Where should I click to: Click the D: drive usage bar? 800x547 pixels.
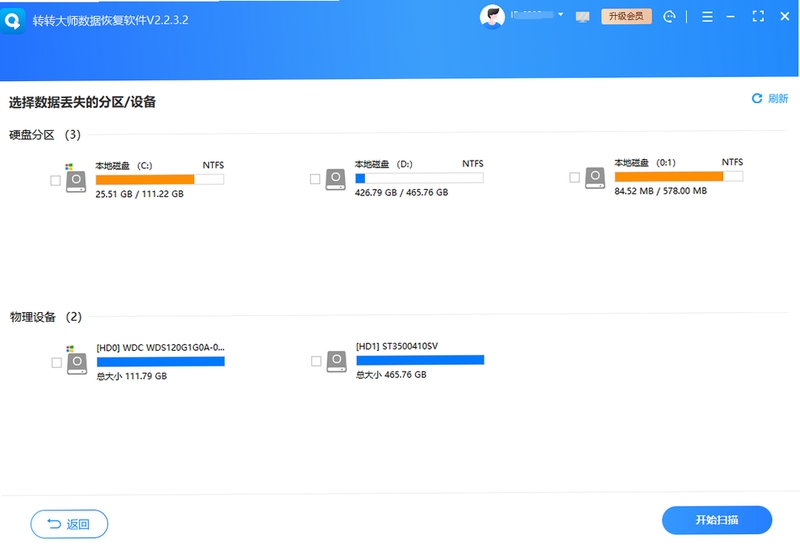419,178
